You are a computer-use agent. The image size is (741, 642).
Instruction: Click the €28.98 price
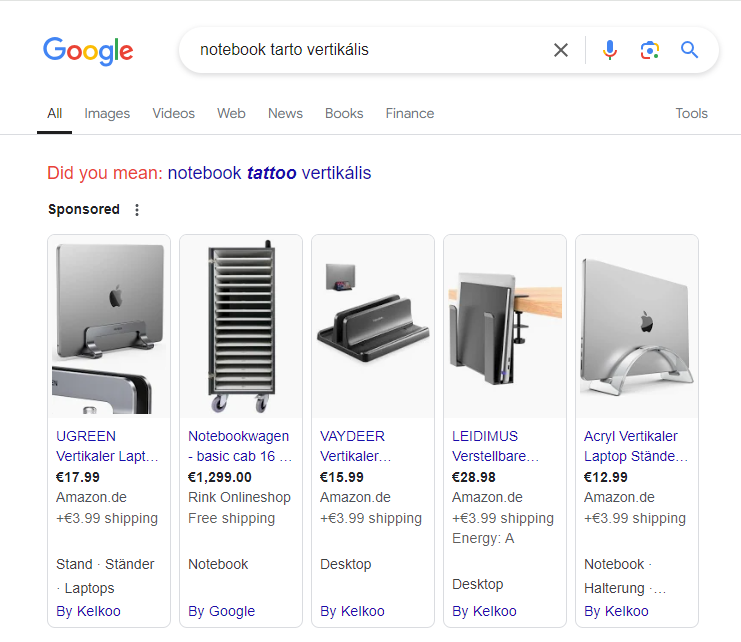(x=474, y=477)
